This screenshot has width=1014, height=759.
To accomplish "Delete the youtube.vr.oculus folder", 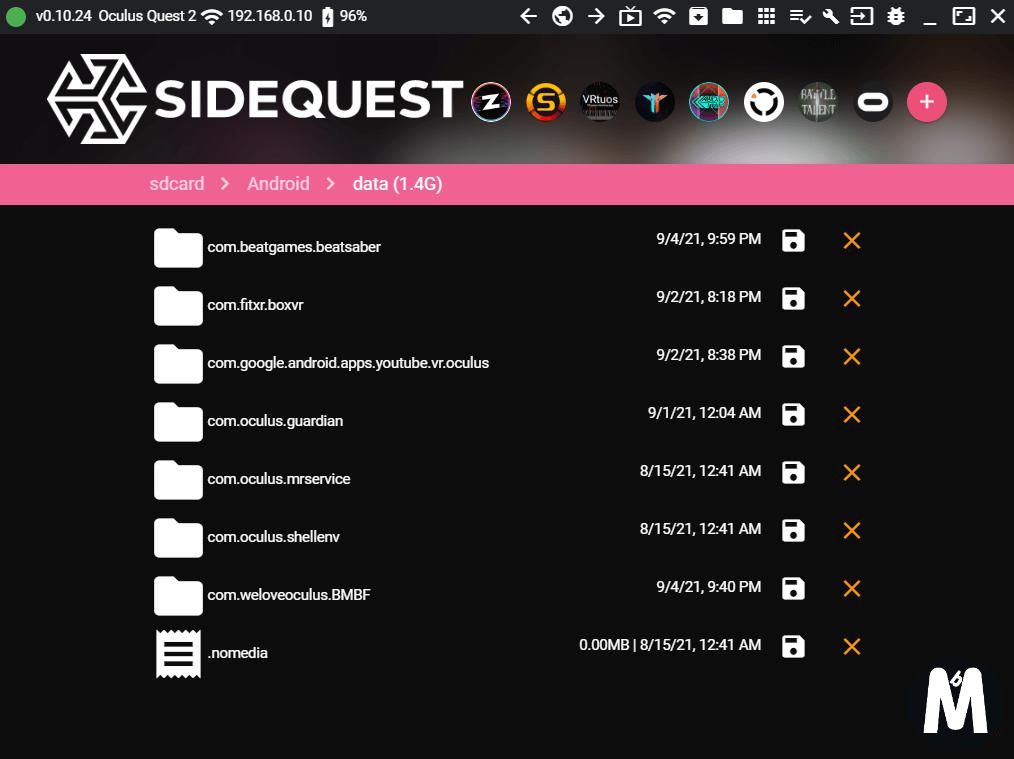I will coord(852,356).
